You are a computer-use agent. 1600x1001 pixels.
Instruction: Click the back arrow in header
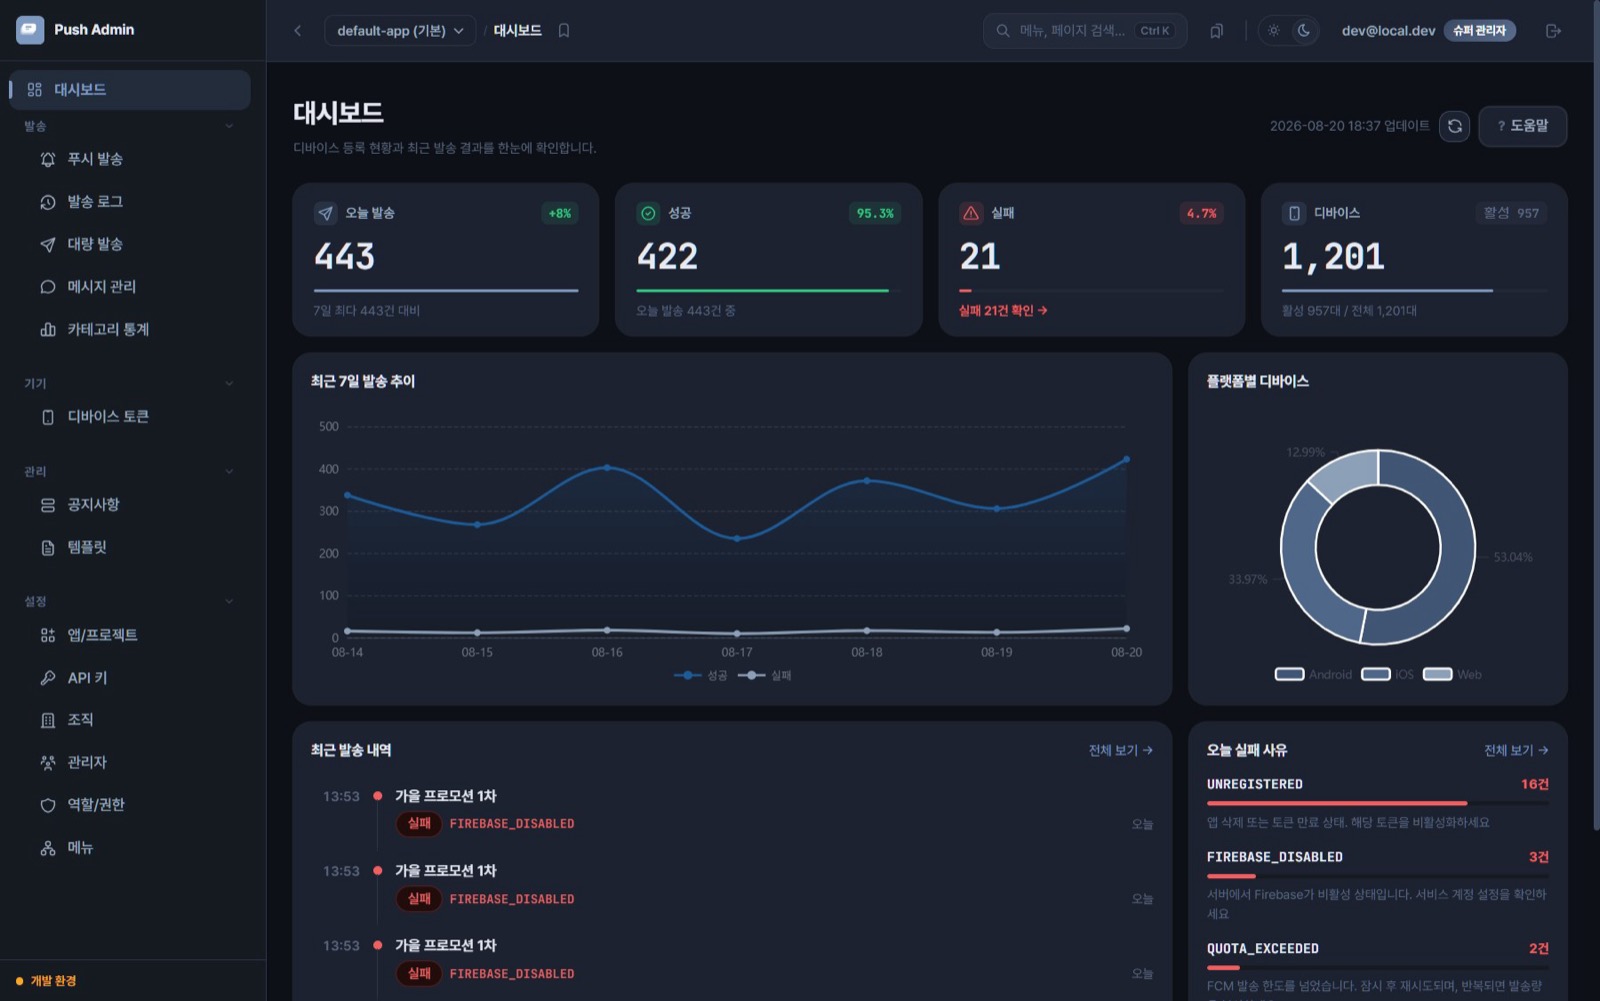point(297,31)
